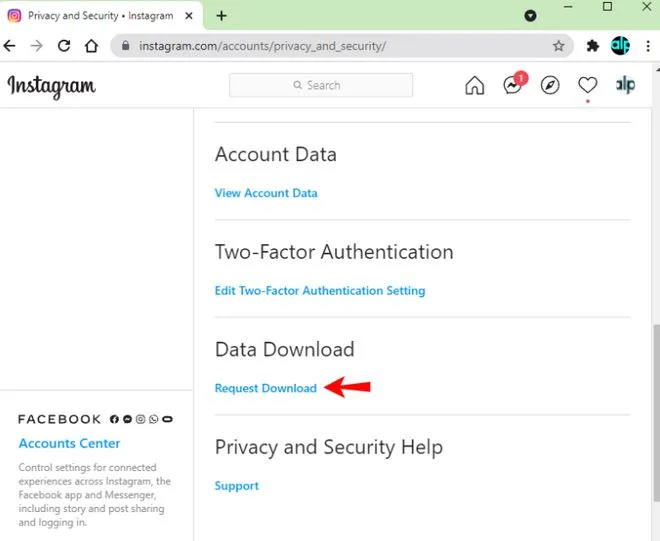Open Edit Two-Factor Authentication Setting link

click(320, 291)
